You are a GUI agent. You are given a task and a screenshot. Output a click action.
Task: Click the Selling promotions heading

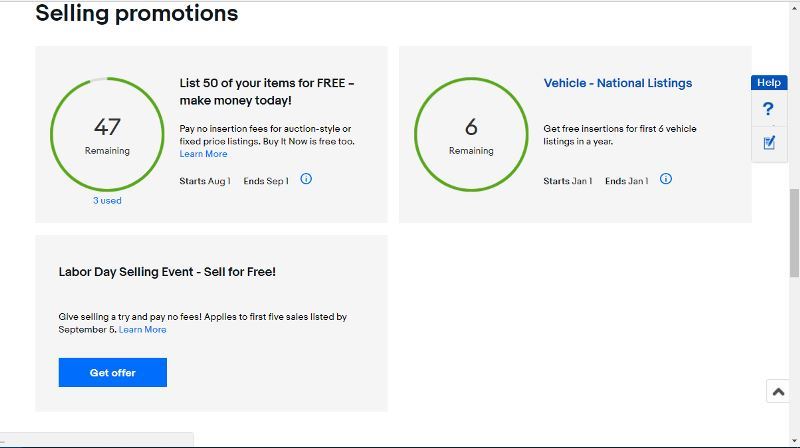pyautogui.click(x=137, y=13)
